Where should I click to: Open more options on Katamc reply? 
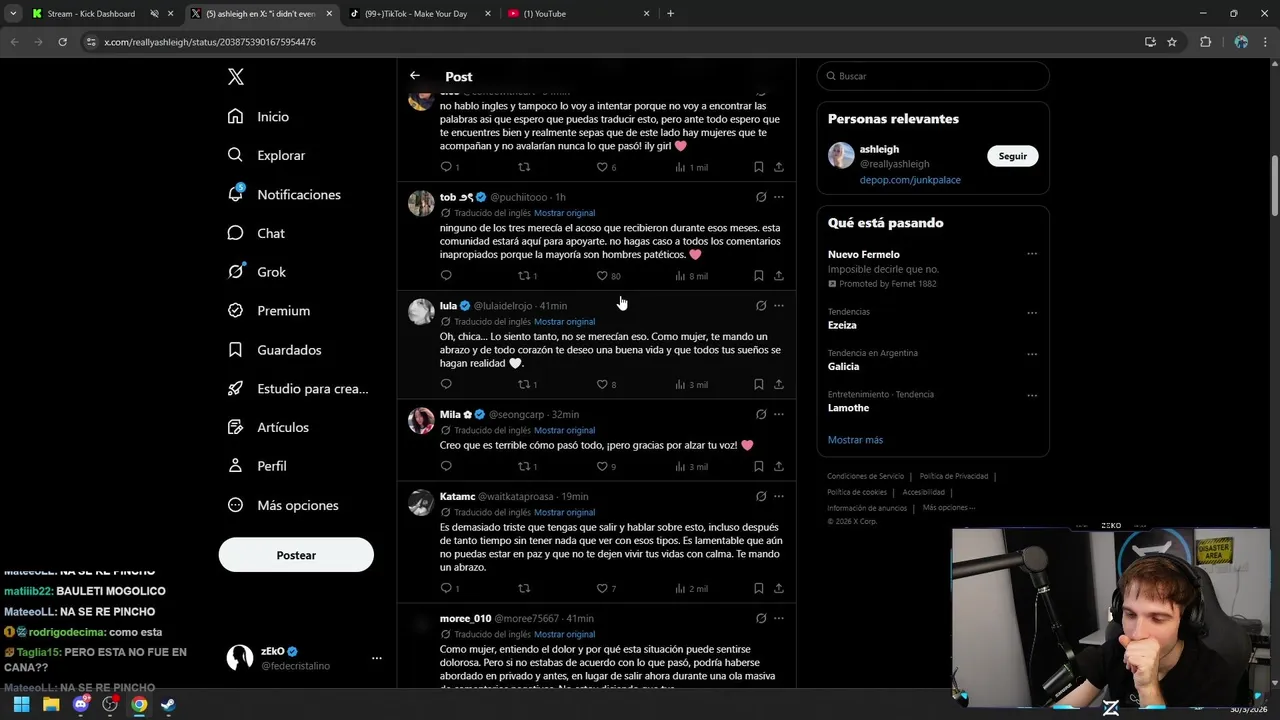click(779, 496)
